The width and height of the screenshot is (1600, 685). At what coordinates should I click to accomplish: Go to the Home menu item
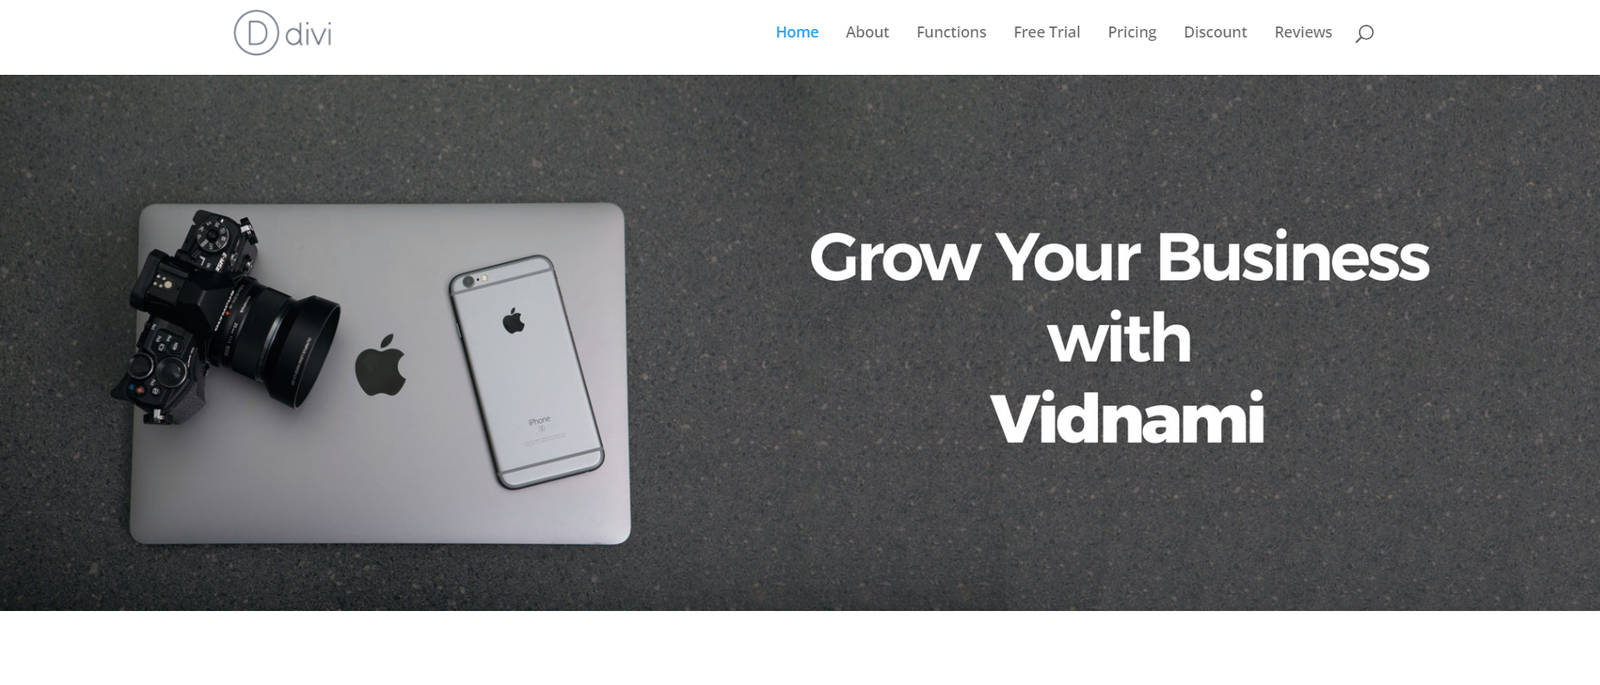[797, 32]
